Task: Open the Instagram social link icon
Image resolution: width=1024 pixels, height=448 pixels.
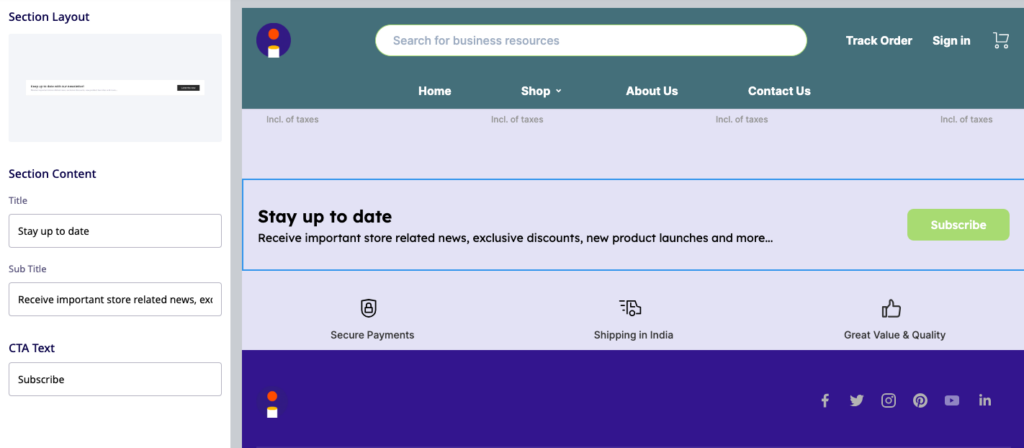Action: [888, 400]
